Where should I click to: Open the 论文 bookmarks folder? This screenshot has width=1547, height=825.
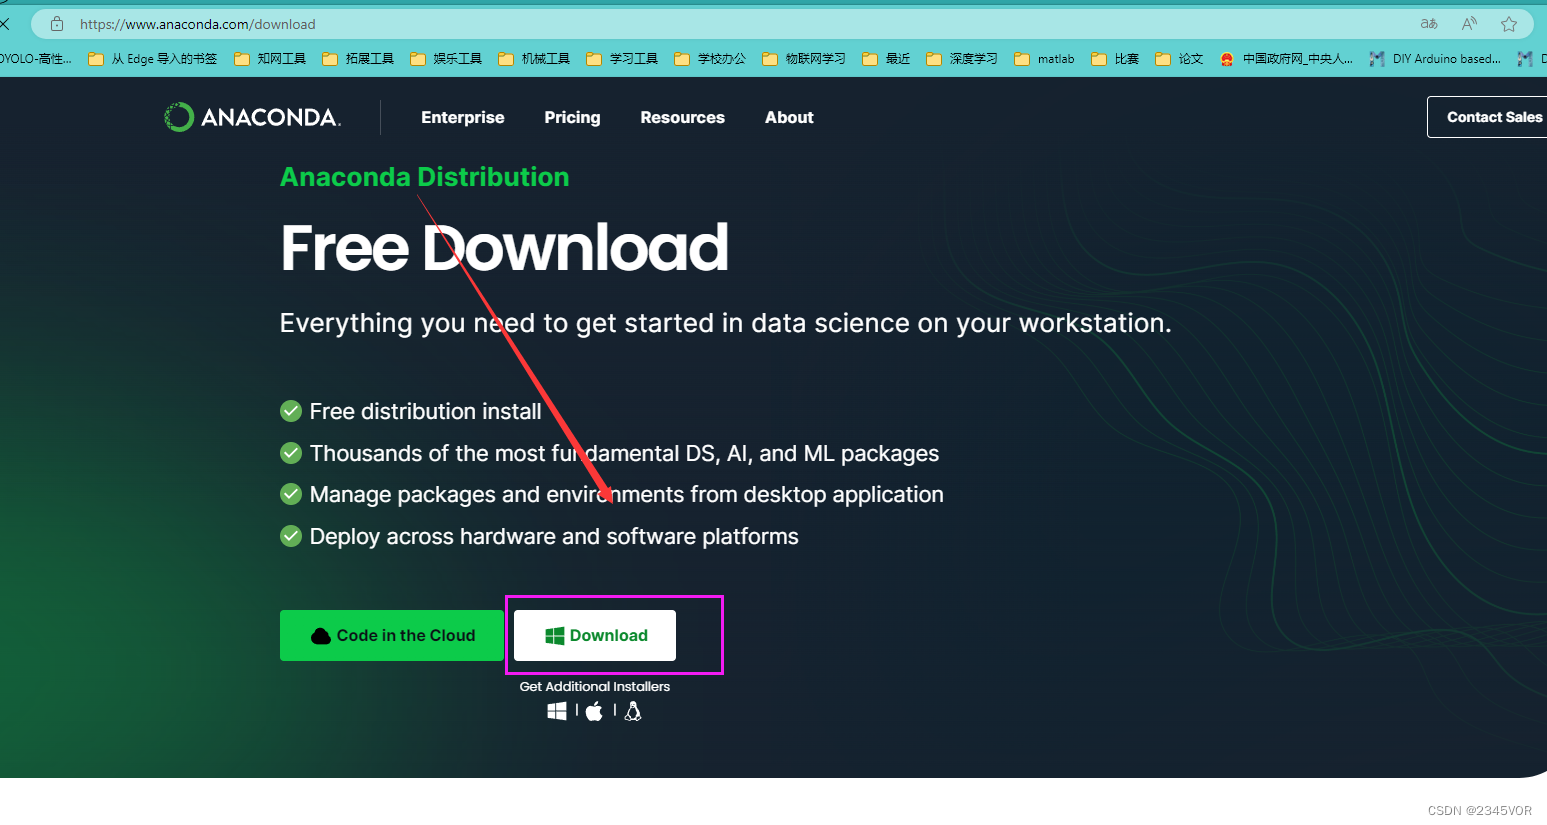[1179, 59]
